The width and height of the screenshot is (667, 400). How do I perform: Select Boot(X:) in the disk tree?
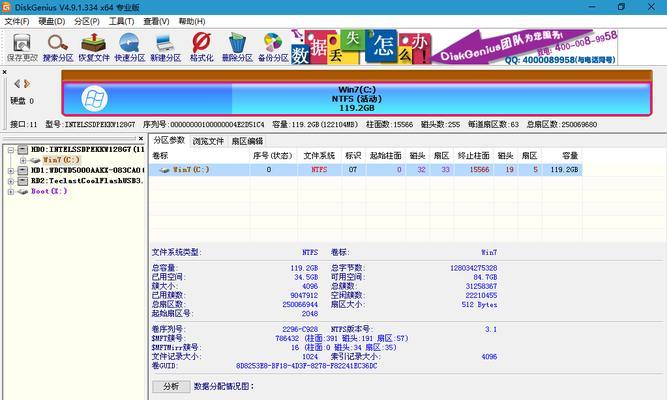(49, 191)
